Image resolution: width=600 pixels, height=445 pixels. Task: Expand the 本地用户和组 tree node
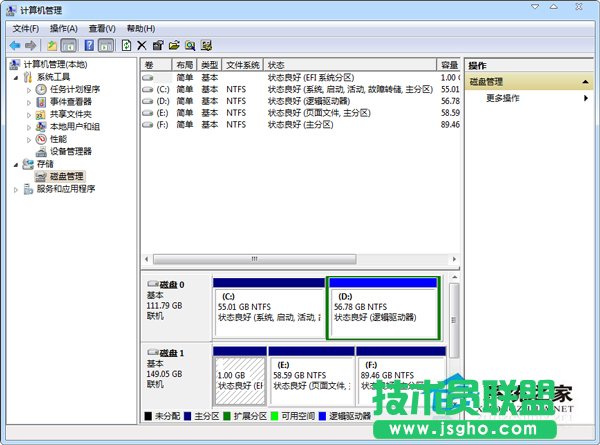click(29, 127)
